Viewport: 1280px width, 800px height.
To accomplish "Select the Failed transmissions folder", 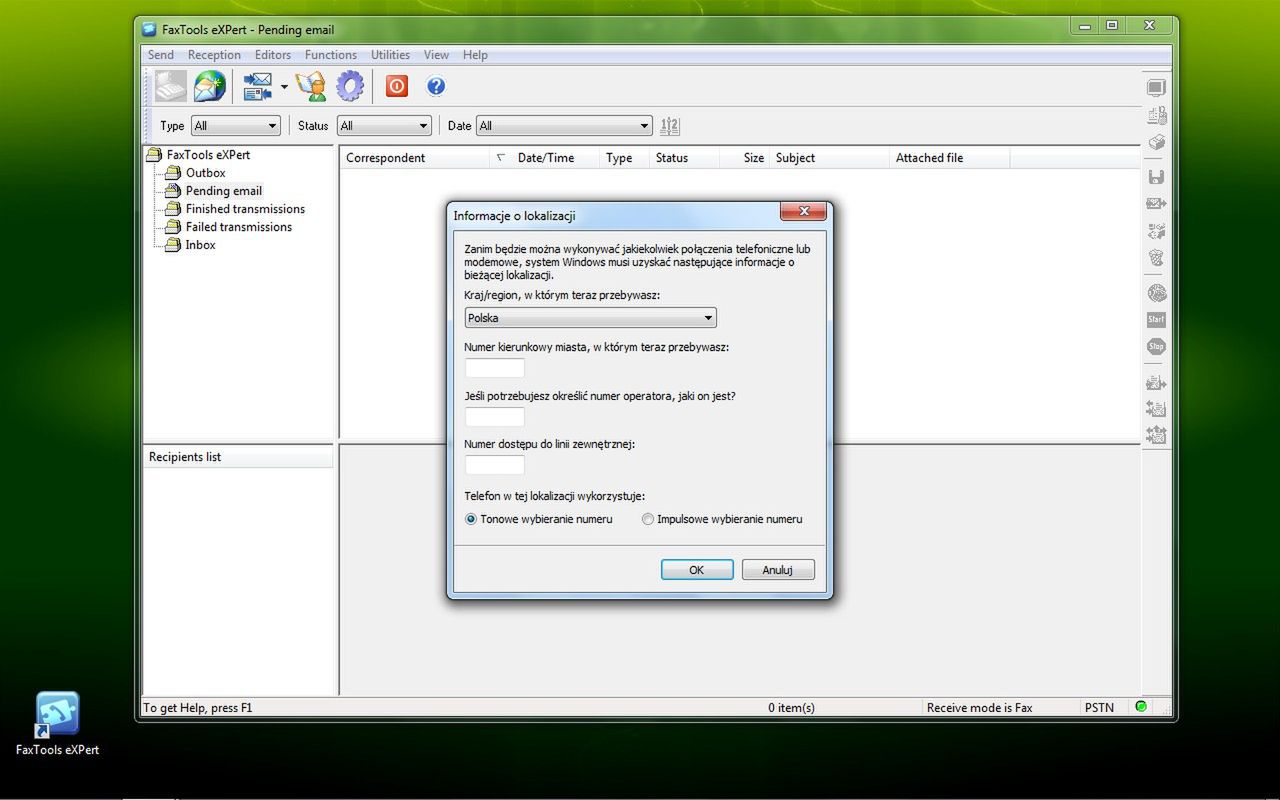I will (239, 227).
